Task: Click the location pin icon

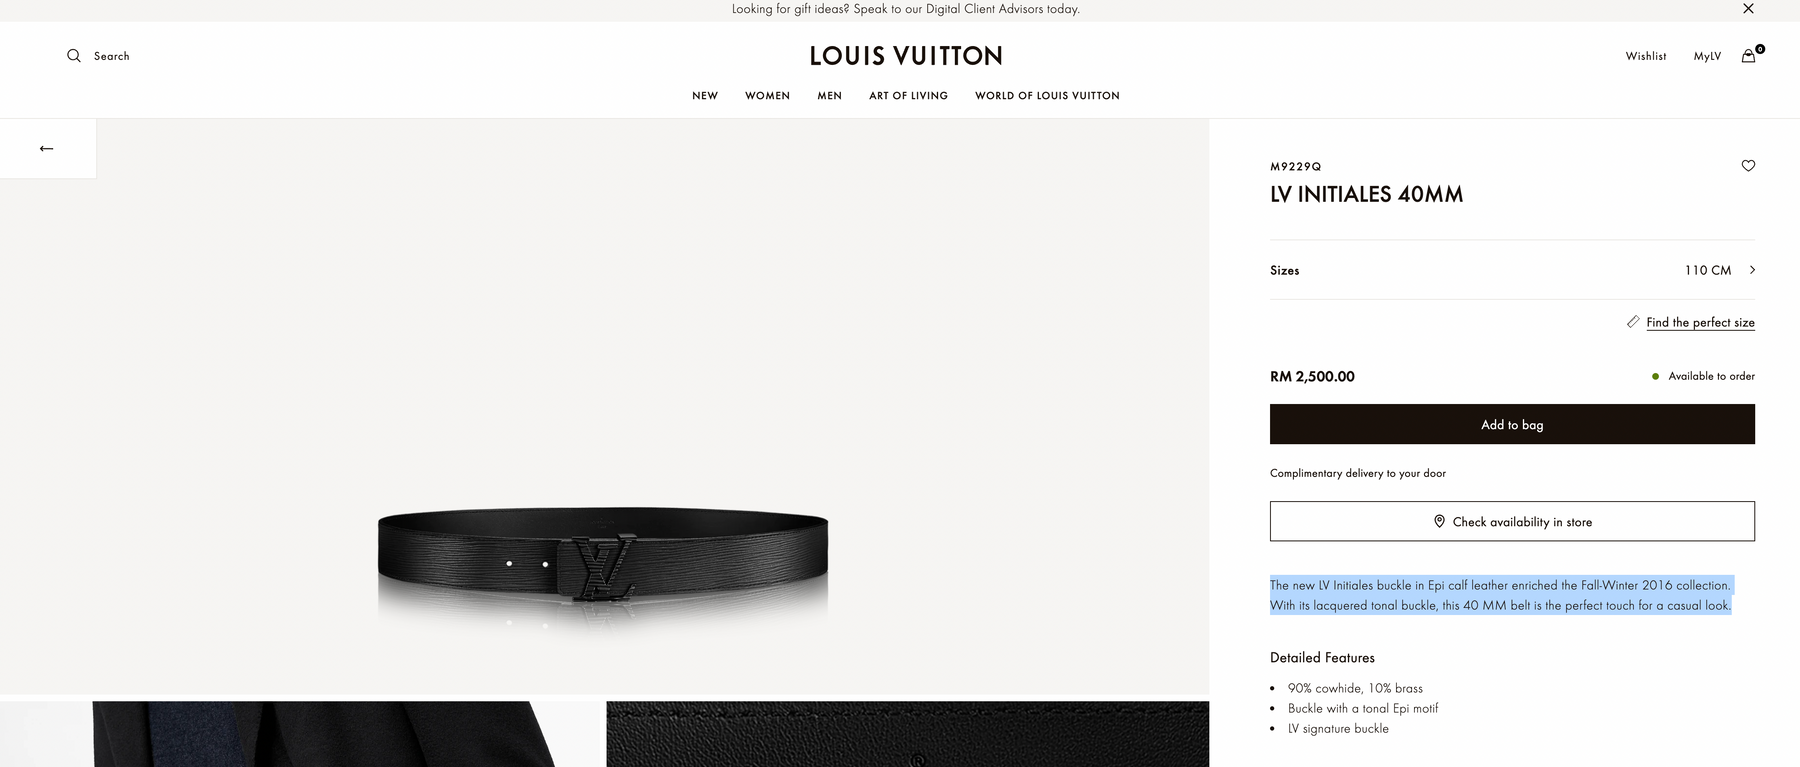Action: (1439, 521)
